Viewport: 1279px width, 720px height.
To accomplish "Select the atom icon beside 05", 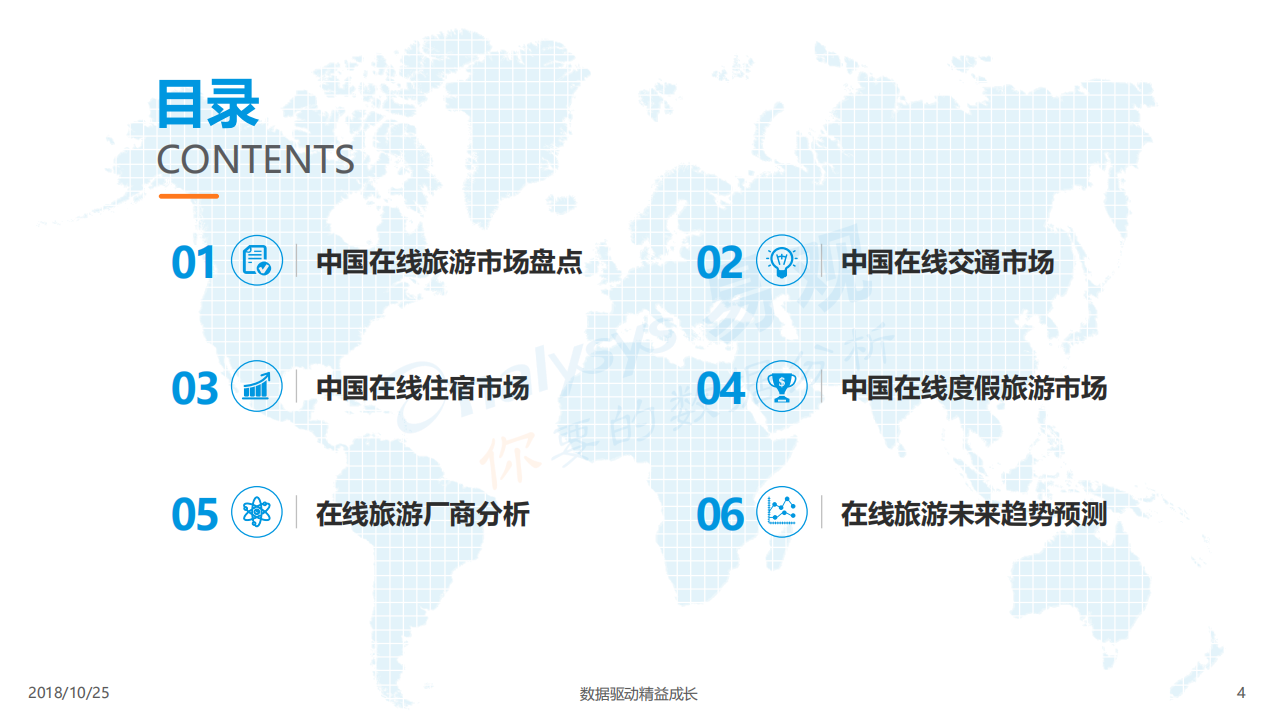I will tap(257, 512).
